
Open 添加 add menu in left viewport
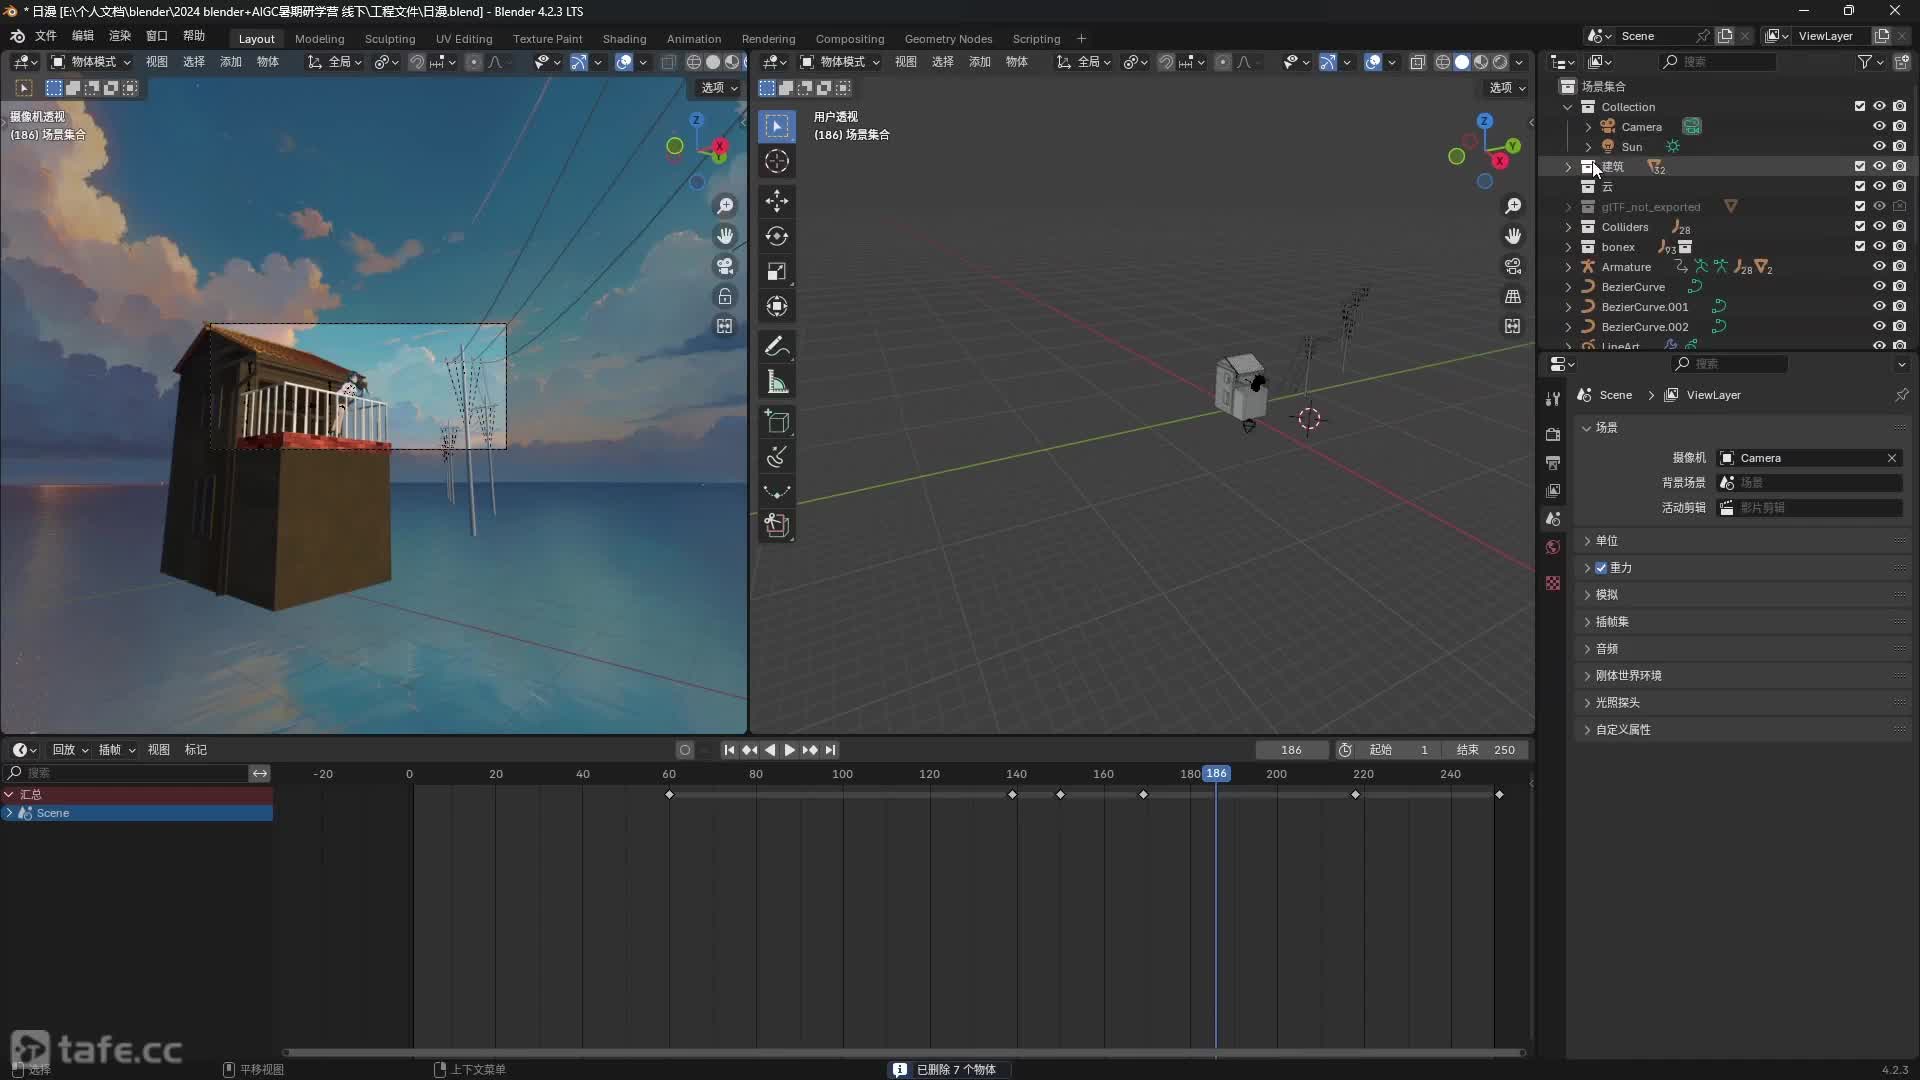pos(231,62)
